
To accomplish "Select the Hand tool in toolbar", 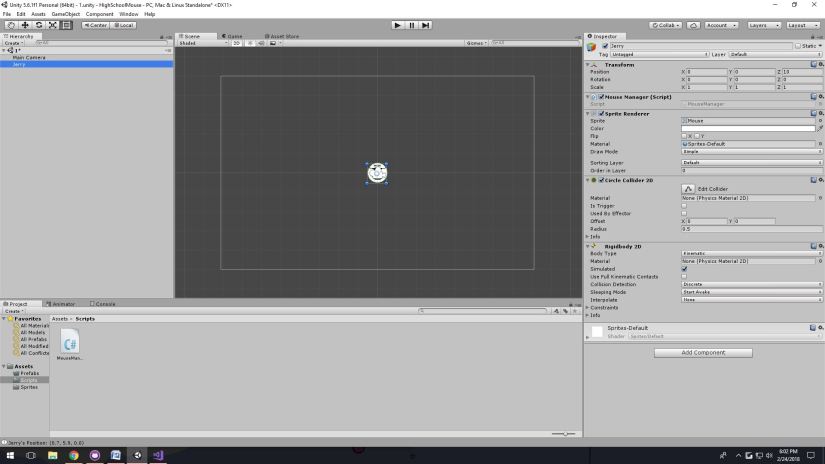I will (11, 25).
